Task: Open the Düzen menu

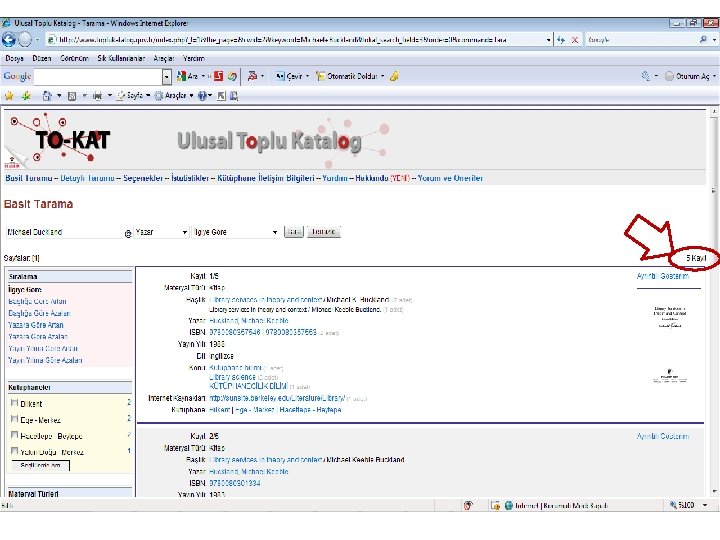Action: pos(42,58)
